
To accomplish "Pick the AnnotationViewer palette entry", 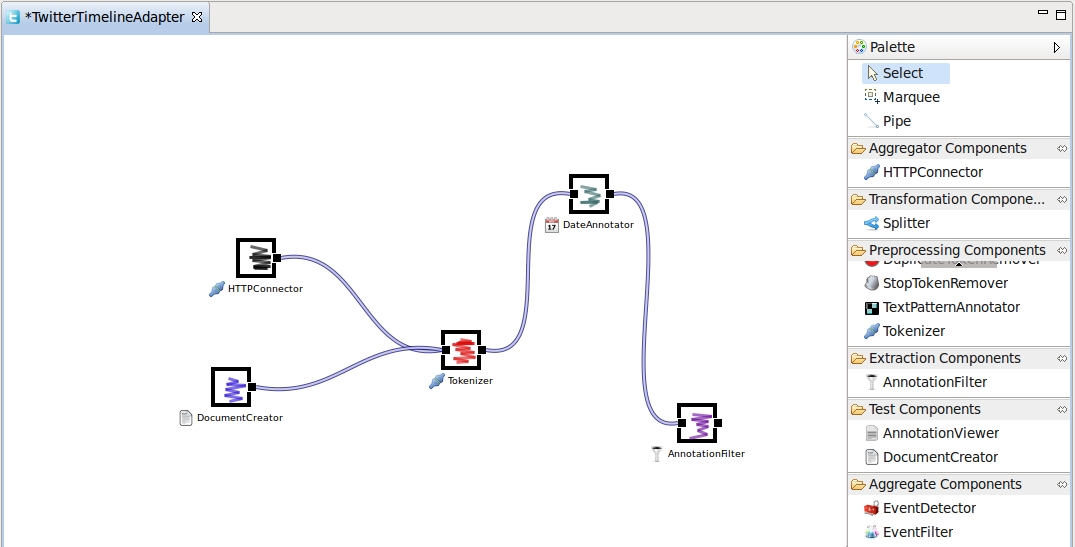I will [x=932, y=433].
